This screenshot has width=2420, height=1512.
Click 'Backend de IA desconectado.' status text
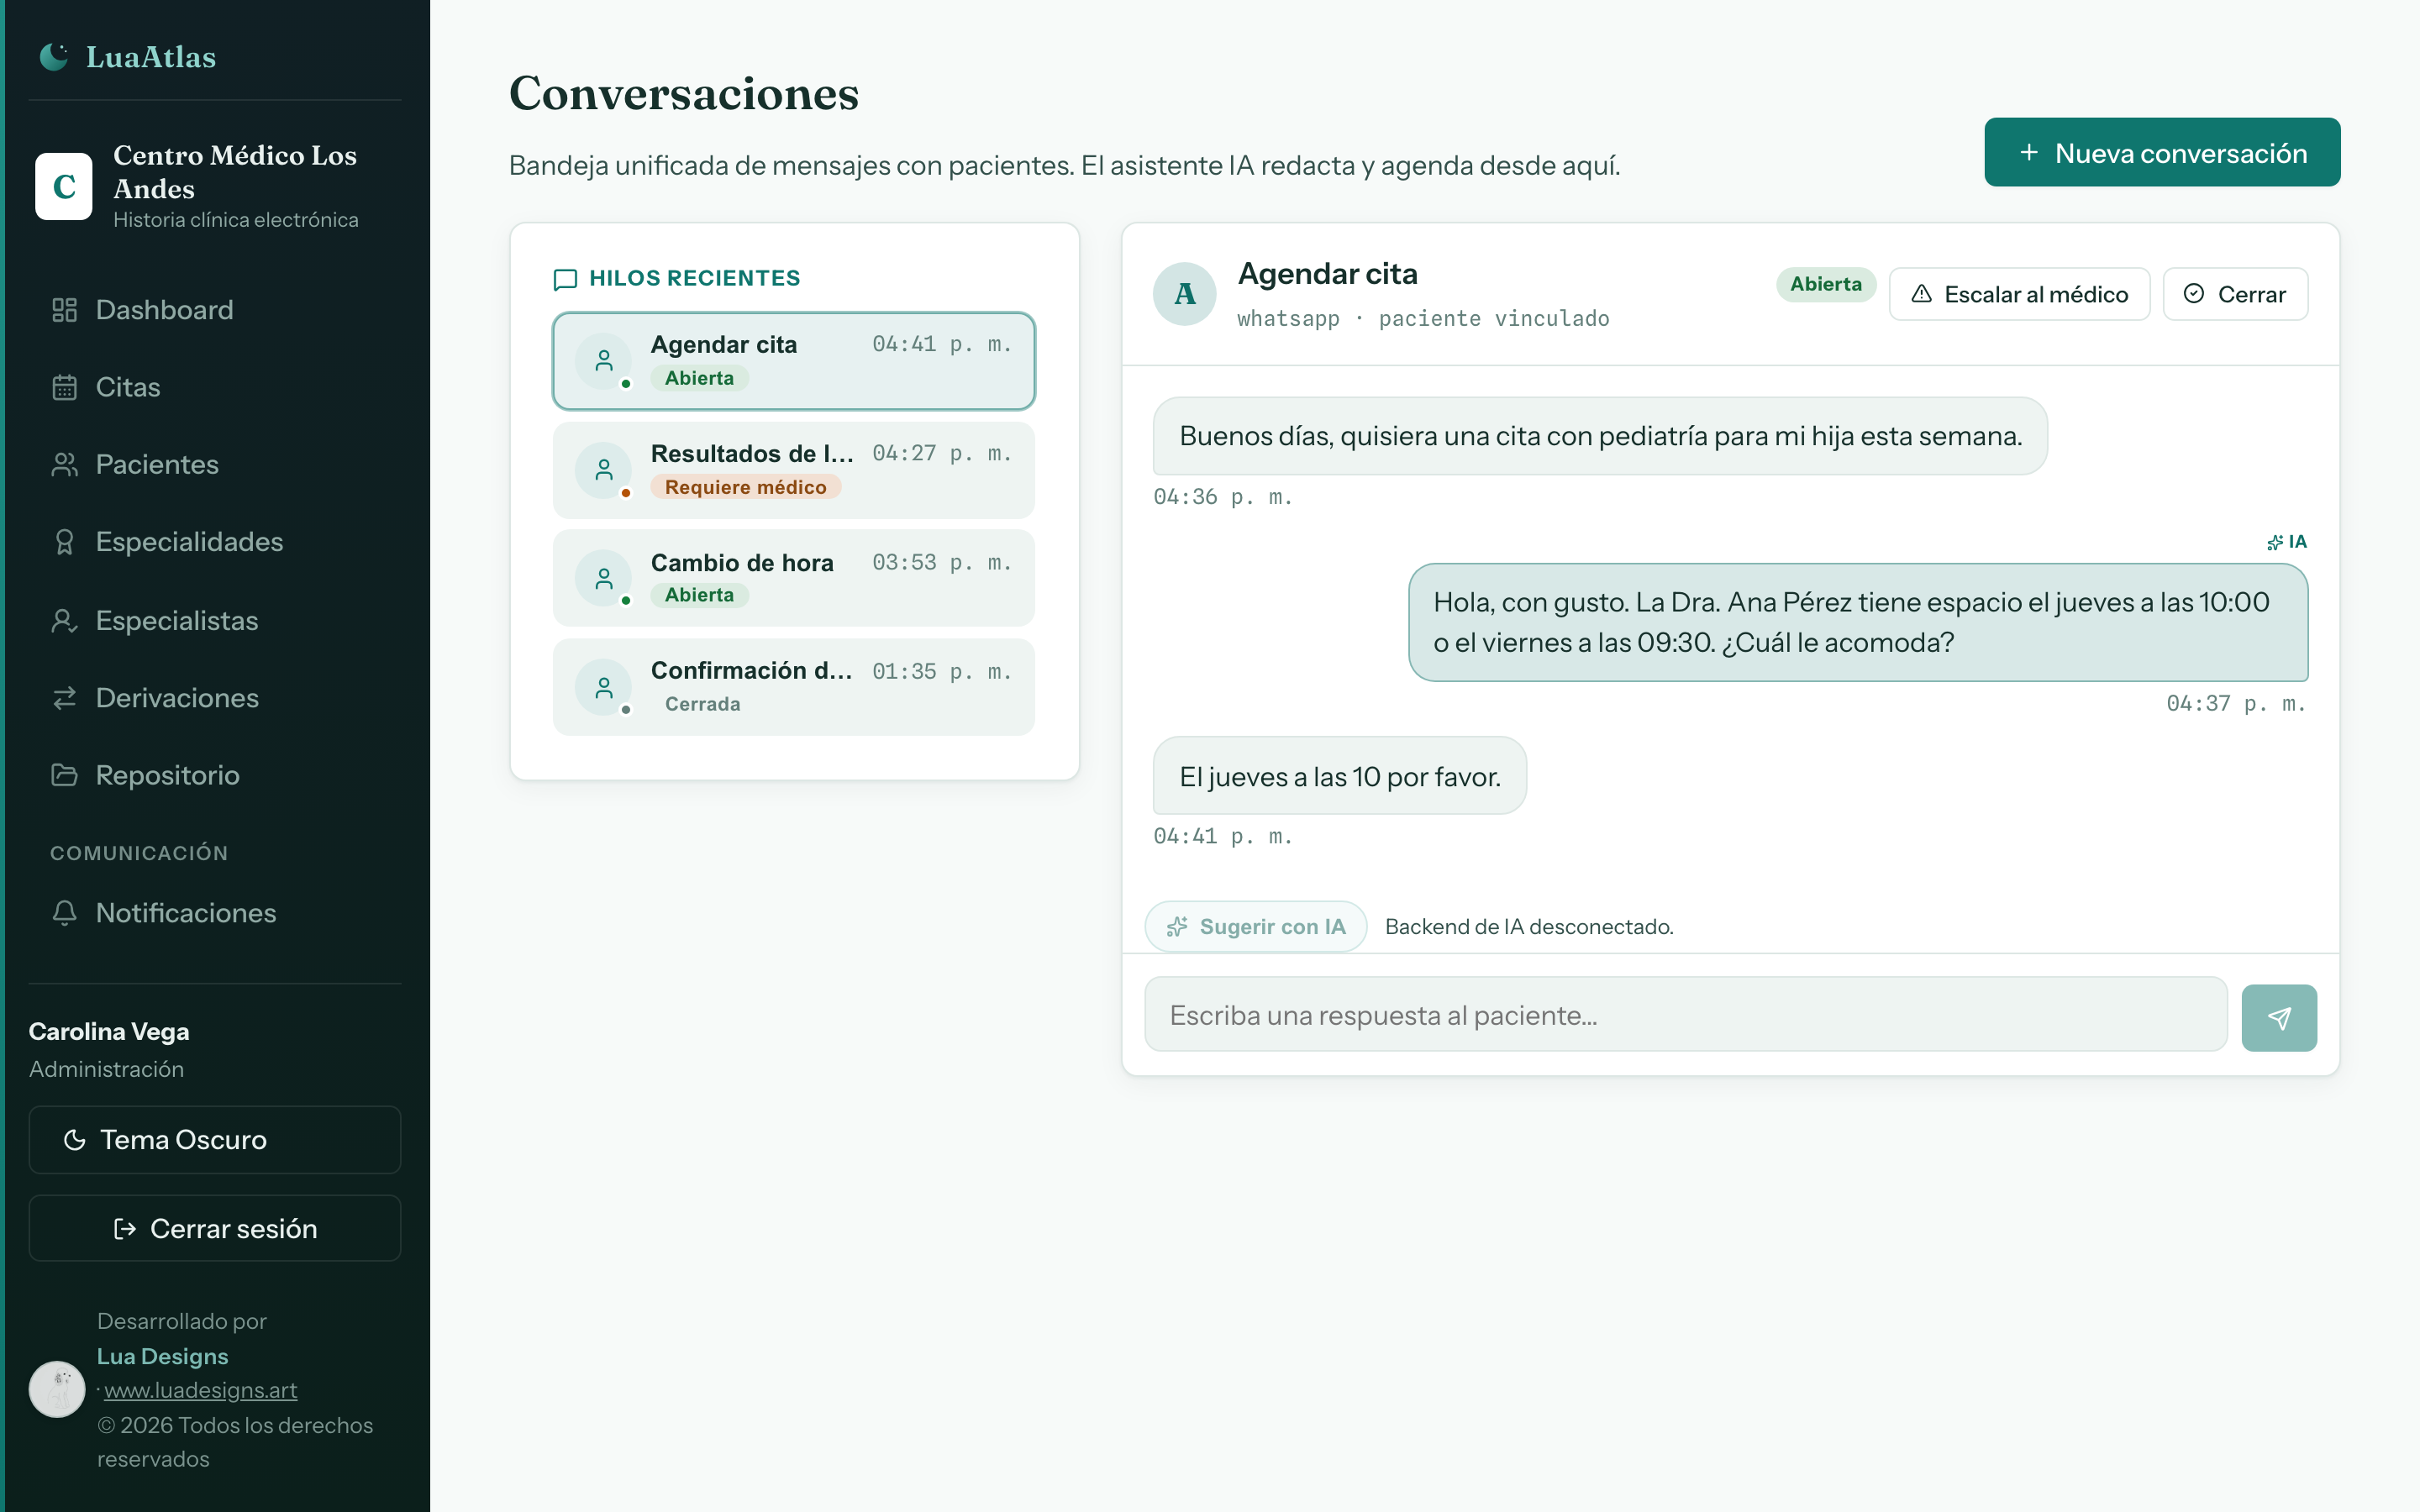click(1529, 927)
